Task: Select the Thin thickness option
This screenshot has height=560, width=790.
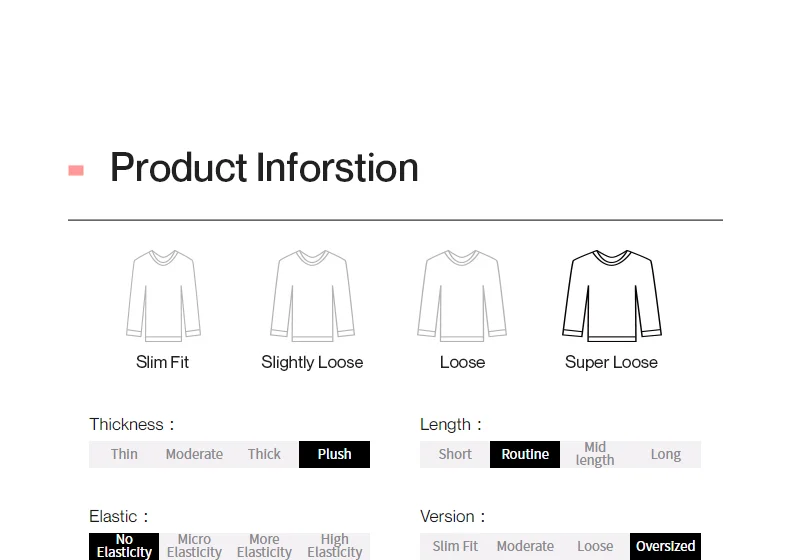Action: (x=124, y=454)
